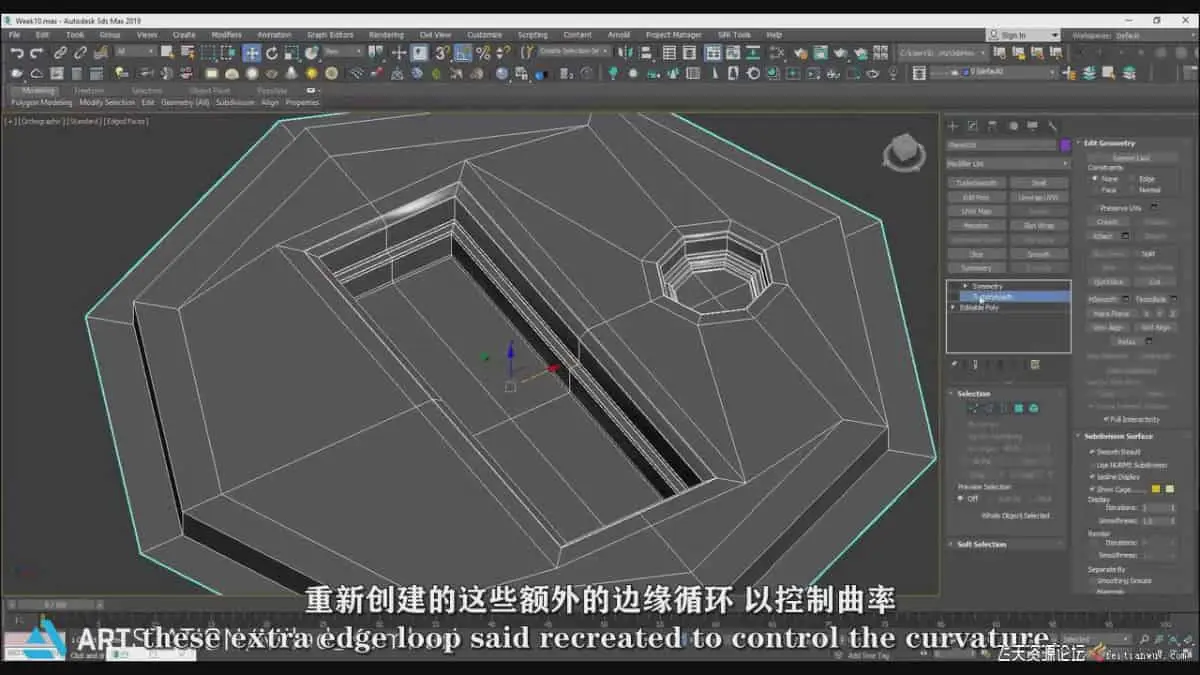Screen dimensions: 1200x675
Task: Switch to the Modeling ribbon tab
Action: (x=39, y=91)
